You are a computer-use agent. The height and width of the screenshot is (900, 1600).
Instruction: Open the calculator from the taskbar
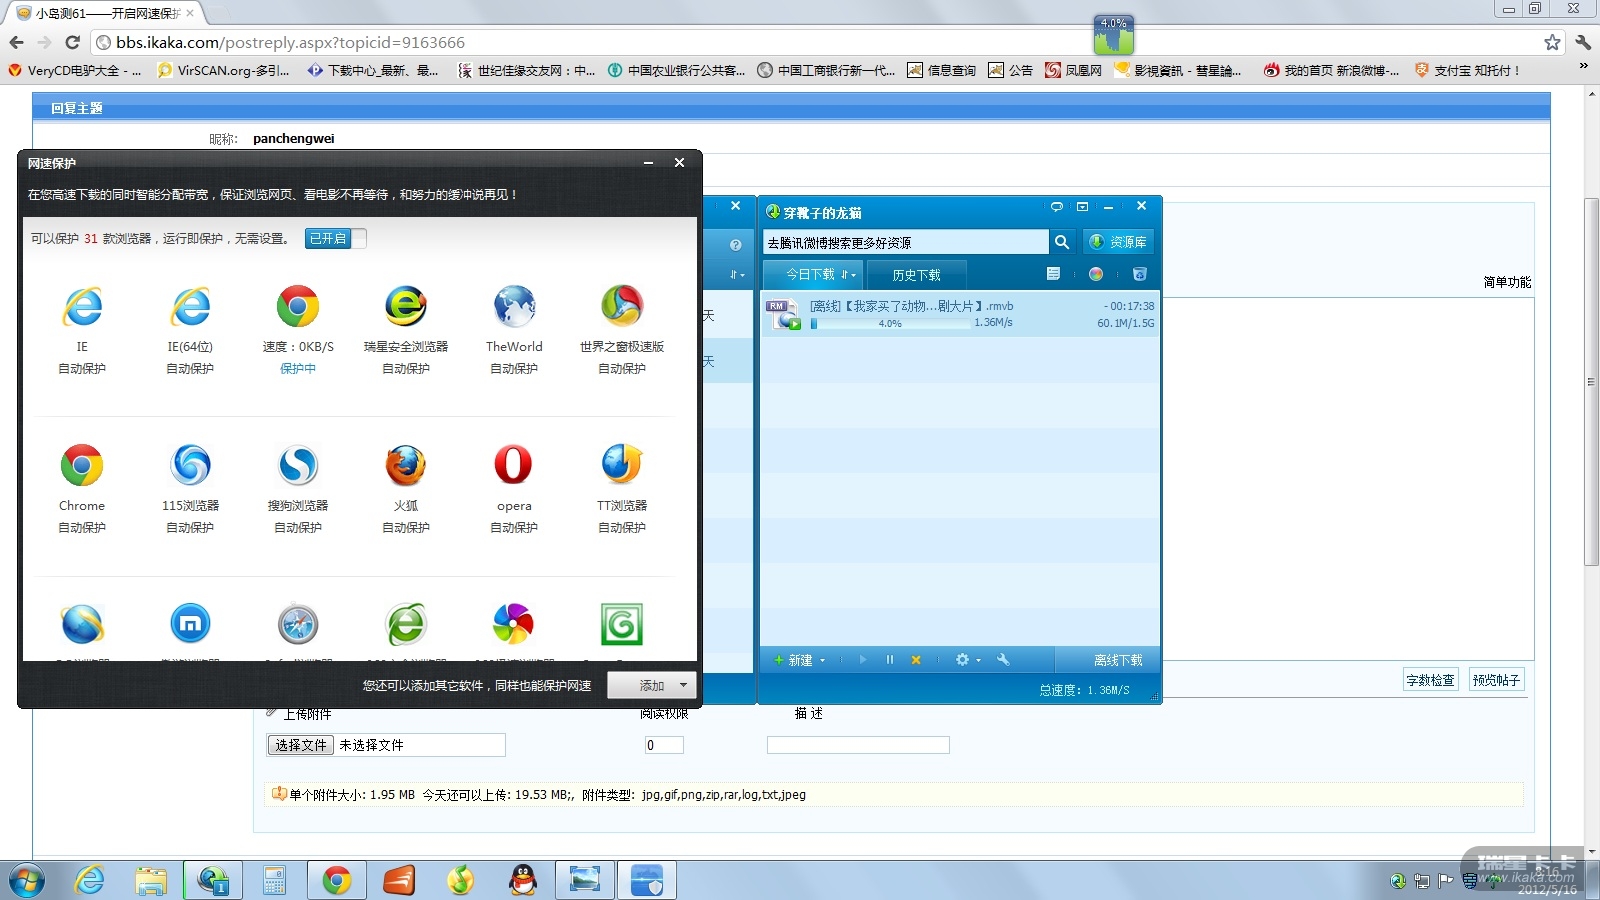pyautogui.click(x=274, y=880)
